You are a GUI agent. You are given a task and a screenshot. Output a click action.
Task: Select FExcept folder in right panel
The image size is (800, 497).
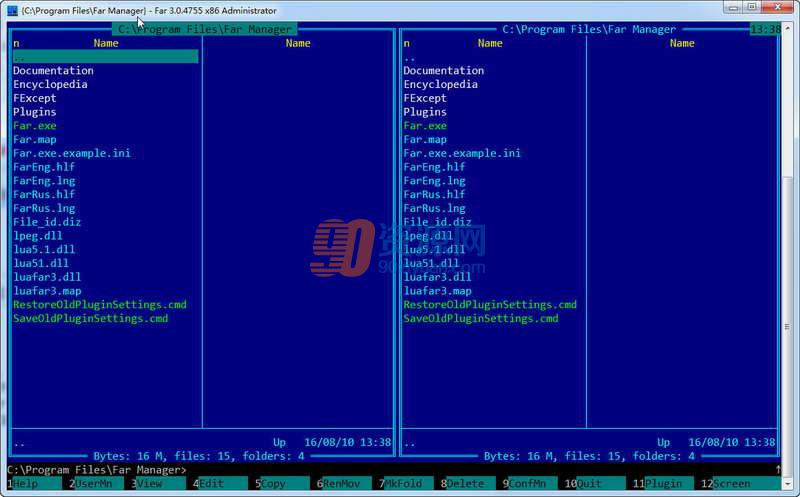pos(425,98)
